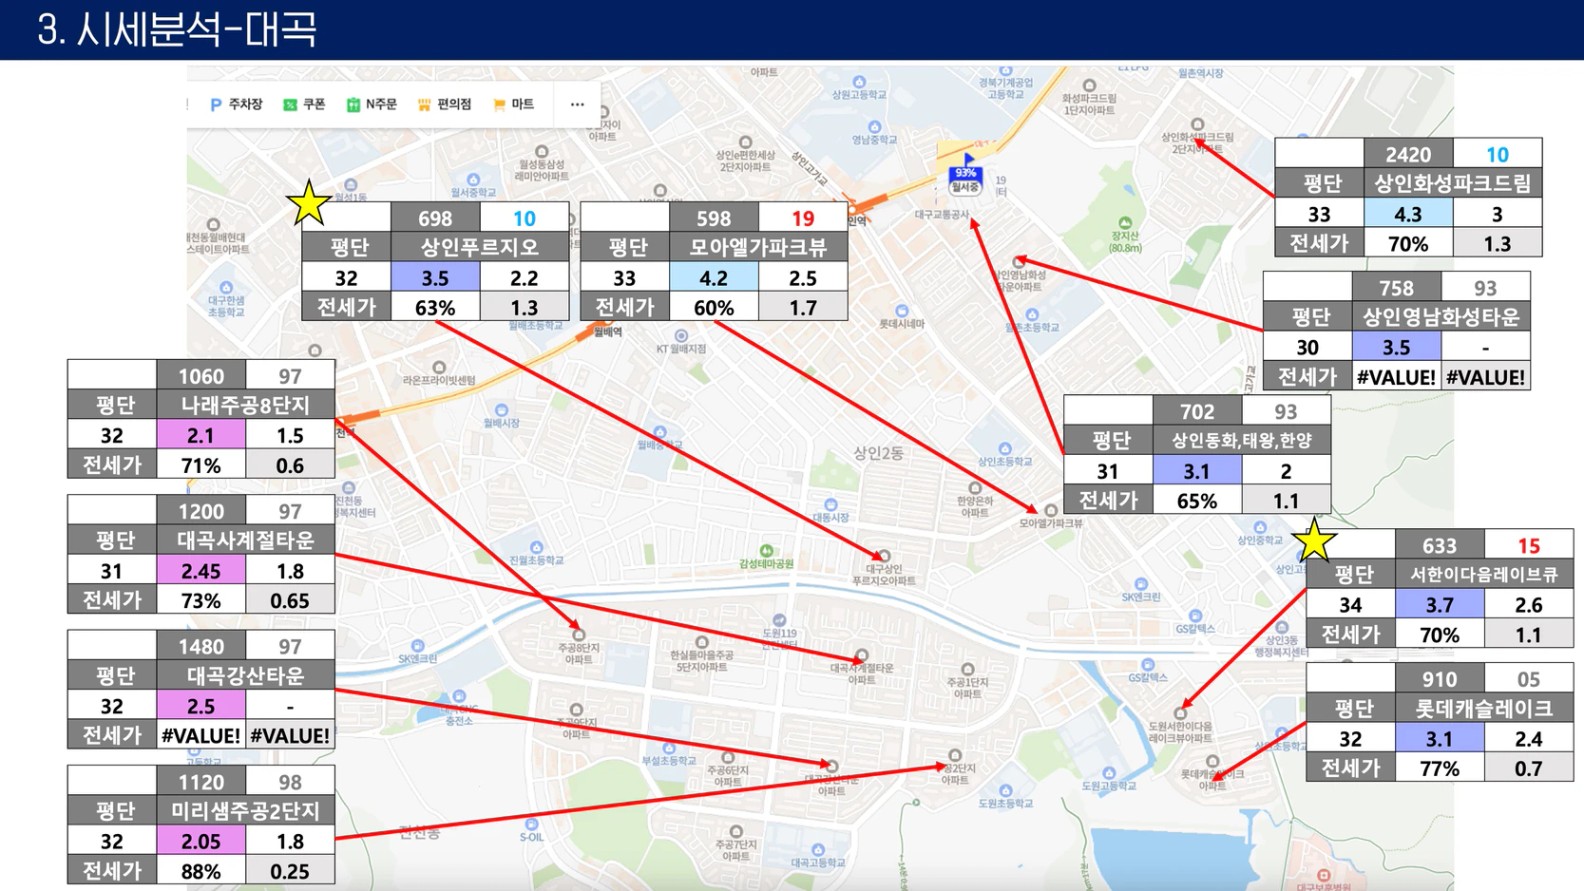Select the 상인동화,태왕,한양 table header cell

[1242, 440]
